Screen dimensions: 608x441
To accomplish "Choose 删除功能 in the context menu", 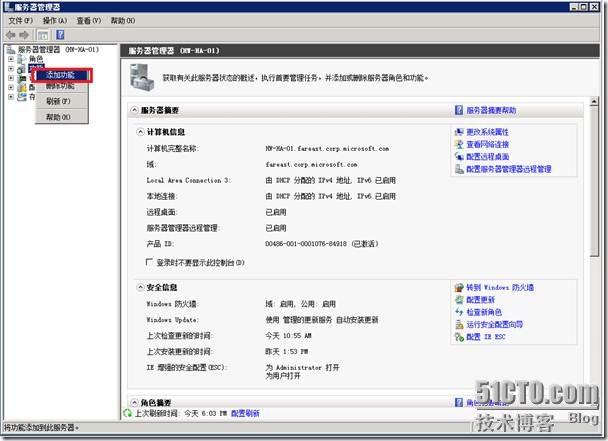I will pyautogui.click(x=62, y=86).
